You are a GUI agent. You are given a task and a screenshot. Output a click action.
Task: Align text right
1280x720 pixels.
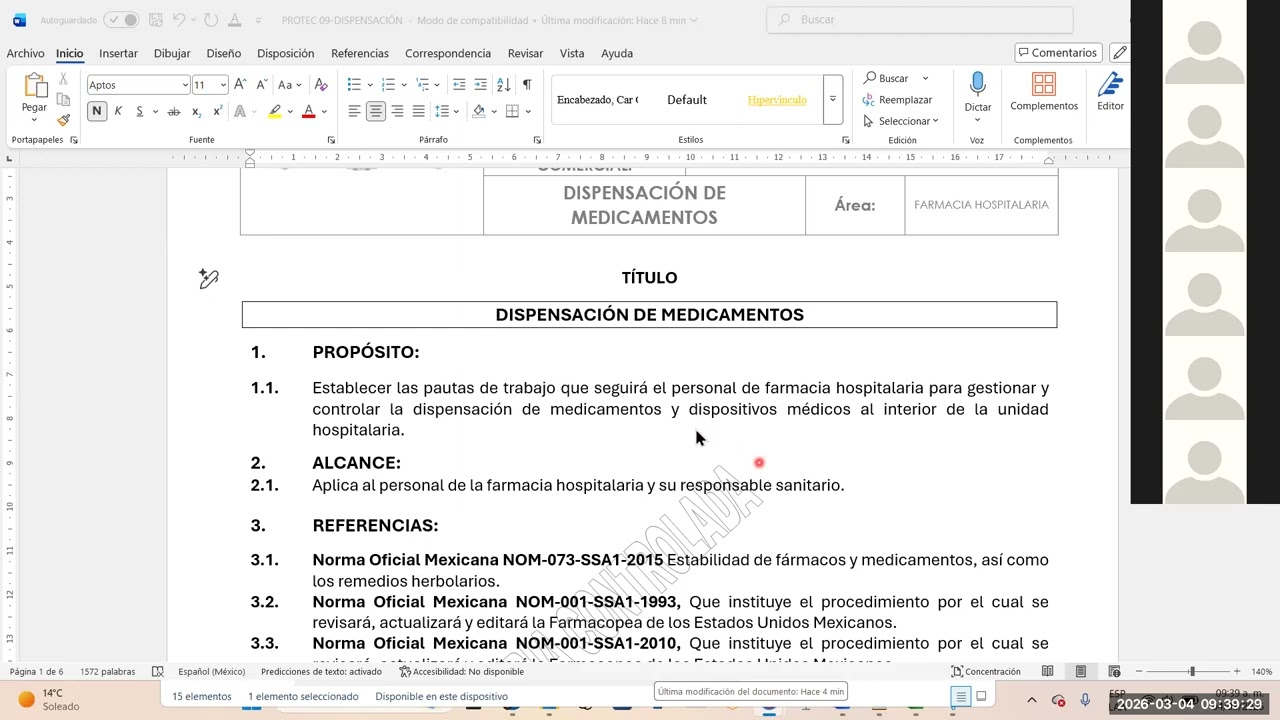tap(397, 111)
